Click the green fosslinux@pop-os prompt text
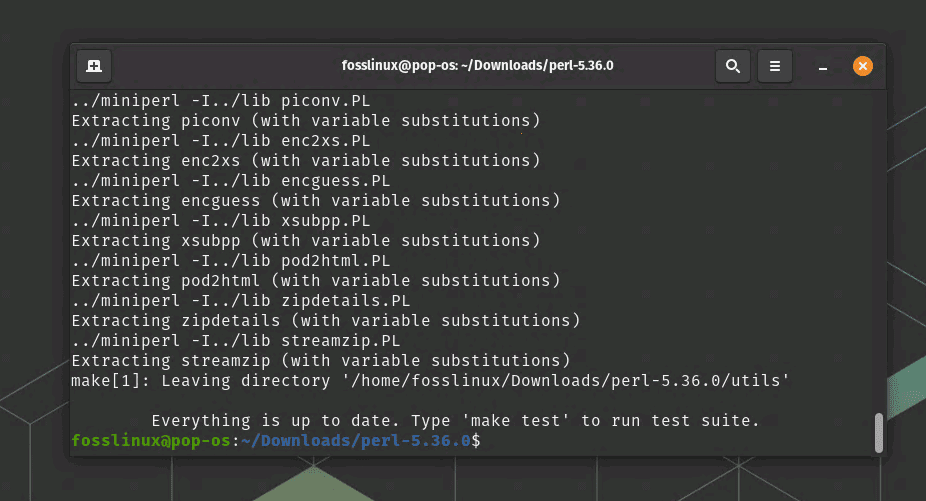The height and width of the screenshot is (501, 926). pyautogui.click(x=151, y=441)
